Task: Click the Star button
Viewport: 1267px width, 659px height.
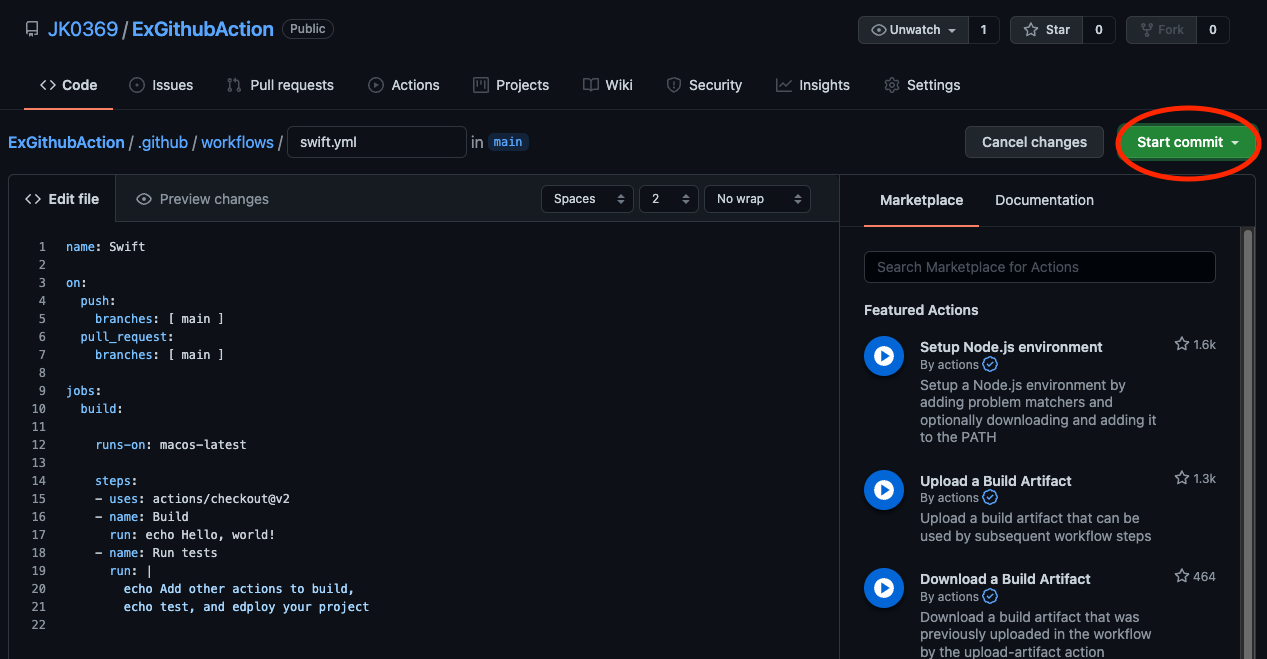Action: [x=1046, y=30]
